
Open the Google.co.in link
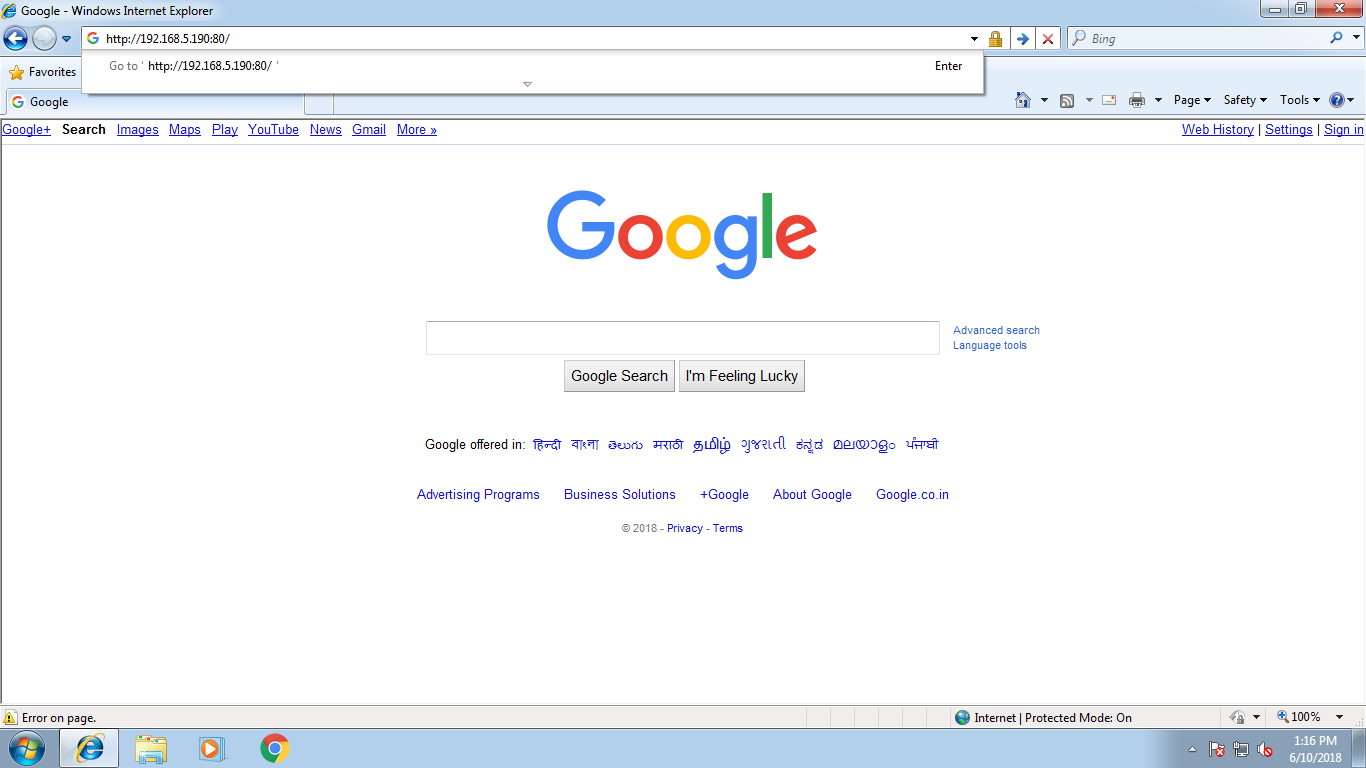click(912, 494)
